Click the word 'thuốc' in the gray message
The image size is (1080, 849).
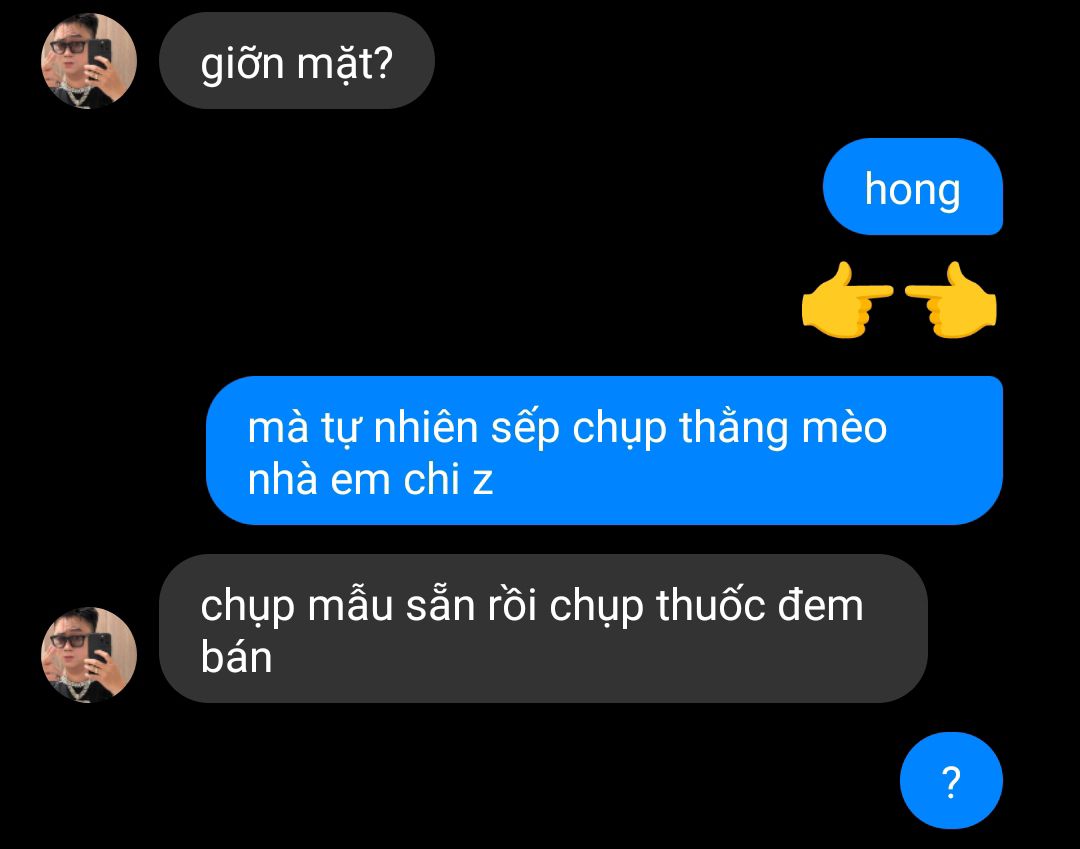point(711,605)
